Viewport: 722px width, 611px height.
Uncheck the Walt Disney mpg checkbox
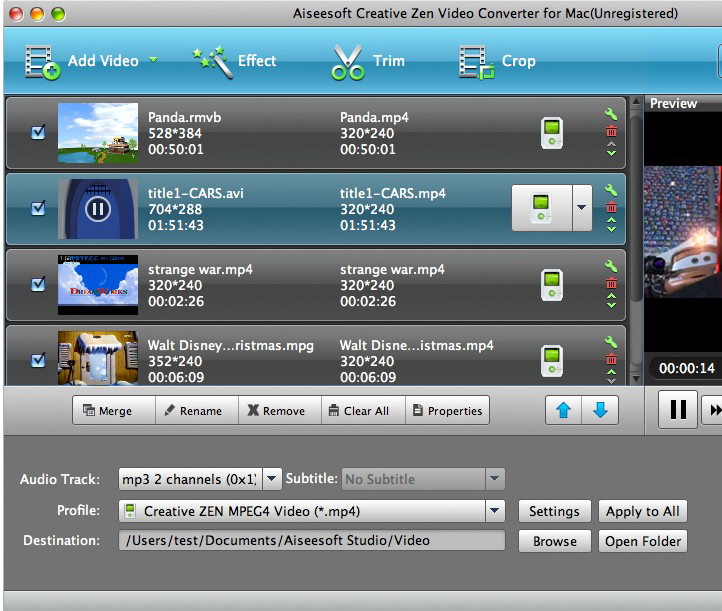pyautogui.click(x=38, y=360)
